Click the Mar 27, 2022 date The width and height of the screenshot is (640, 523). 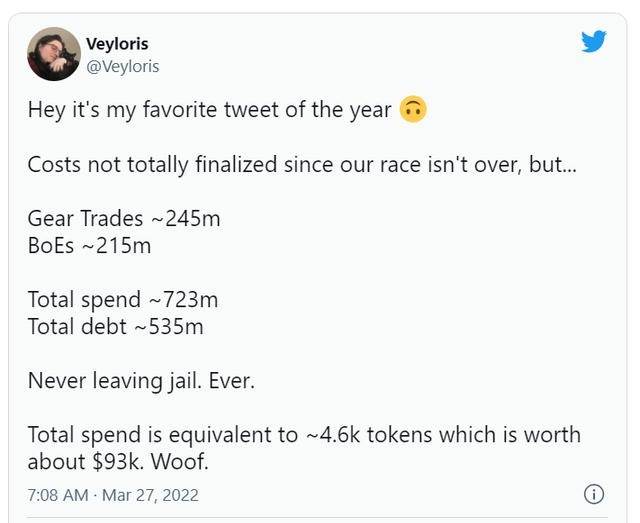pyautogui.click(x=152, y=495)
